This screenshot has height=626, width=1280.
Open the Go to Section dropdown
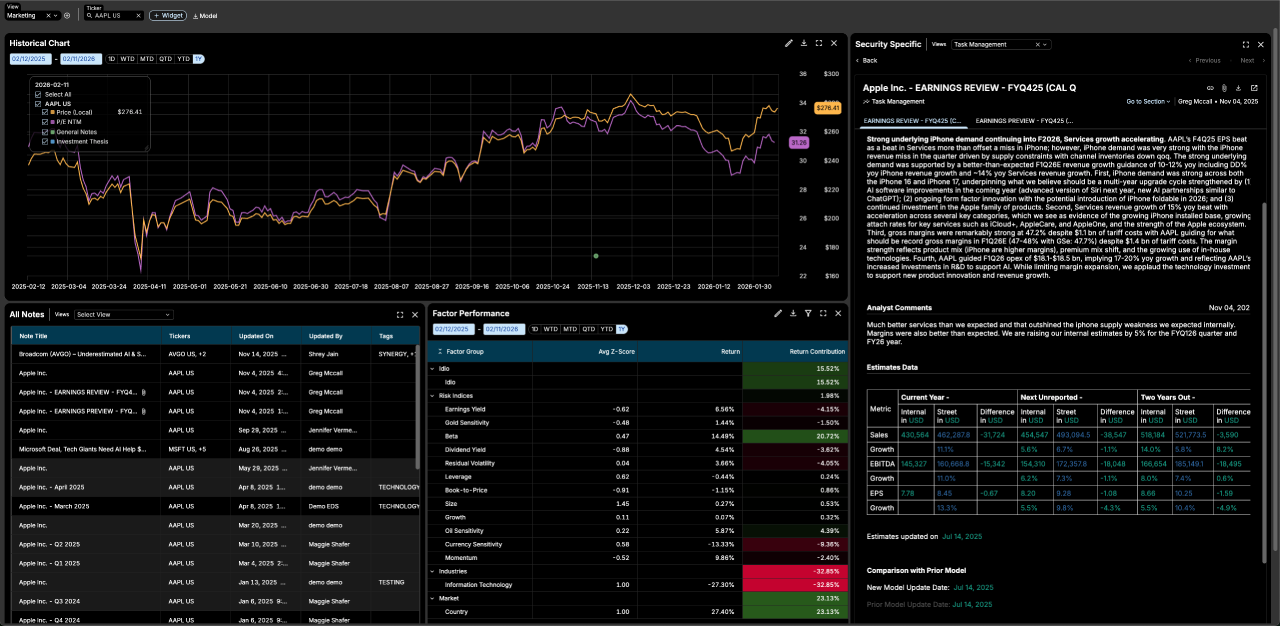click(x=1149, y=101)
